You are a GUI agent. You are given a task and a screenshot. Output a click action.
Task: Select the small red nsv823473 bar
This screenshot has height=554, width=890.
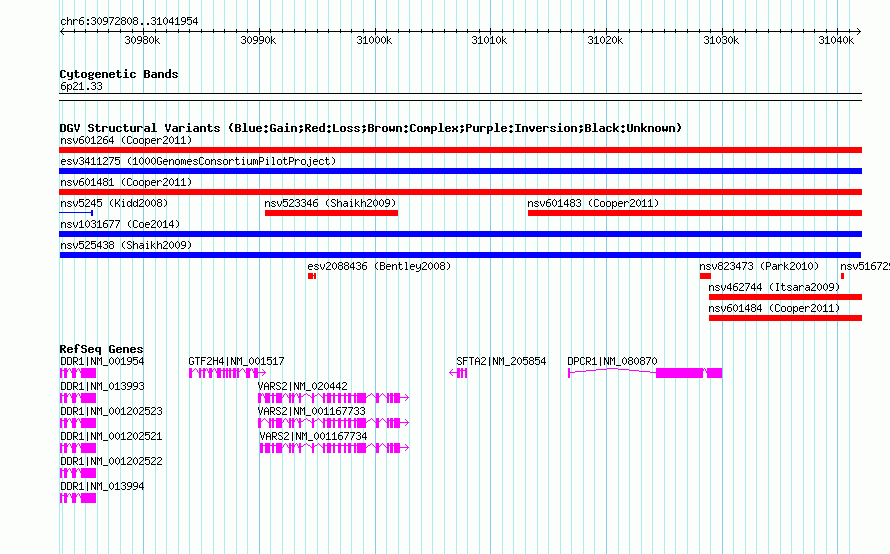(x=705, y=276)
